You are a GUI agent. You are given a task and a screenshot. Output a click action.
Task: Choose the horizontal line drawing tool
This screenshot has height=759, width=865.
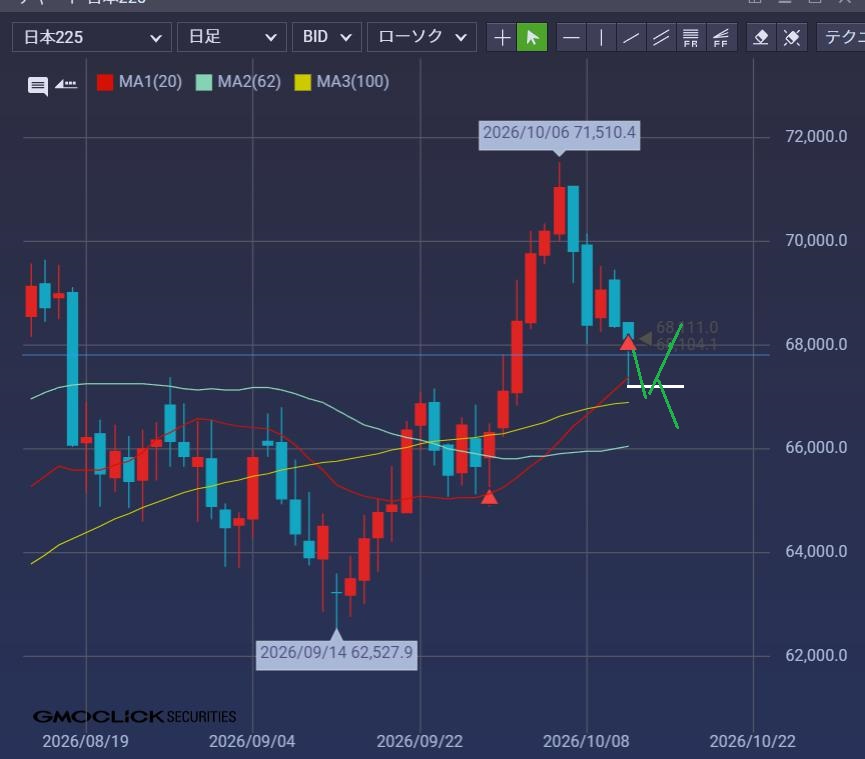tap(572, 38)
